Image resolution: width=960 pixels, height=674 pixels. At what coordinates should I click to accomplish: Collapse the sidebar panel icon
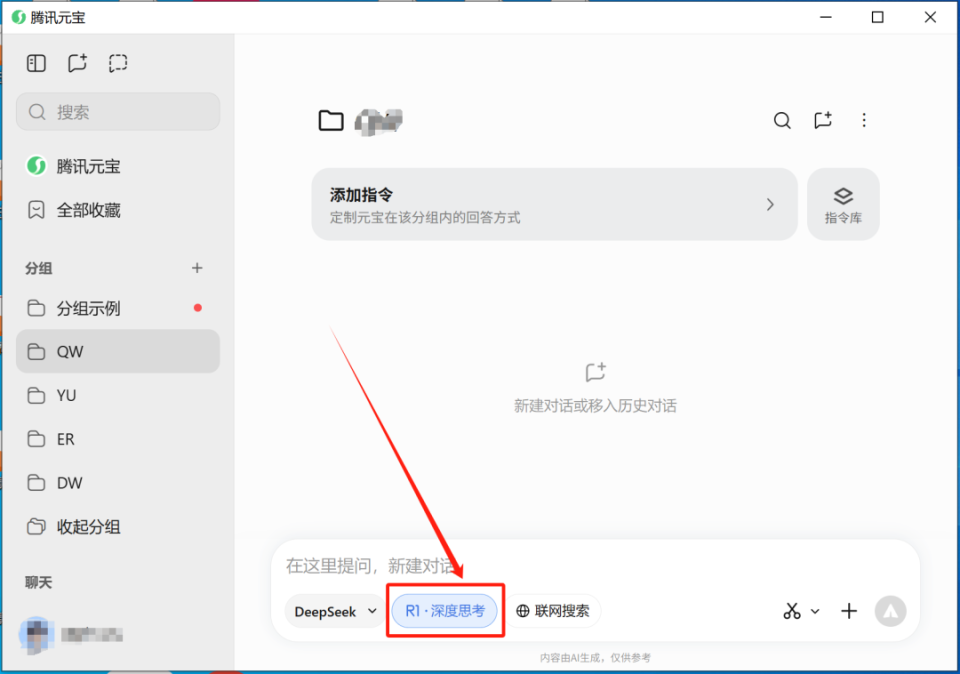36,63
